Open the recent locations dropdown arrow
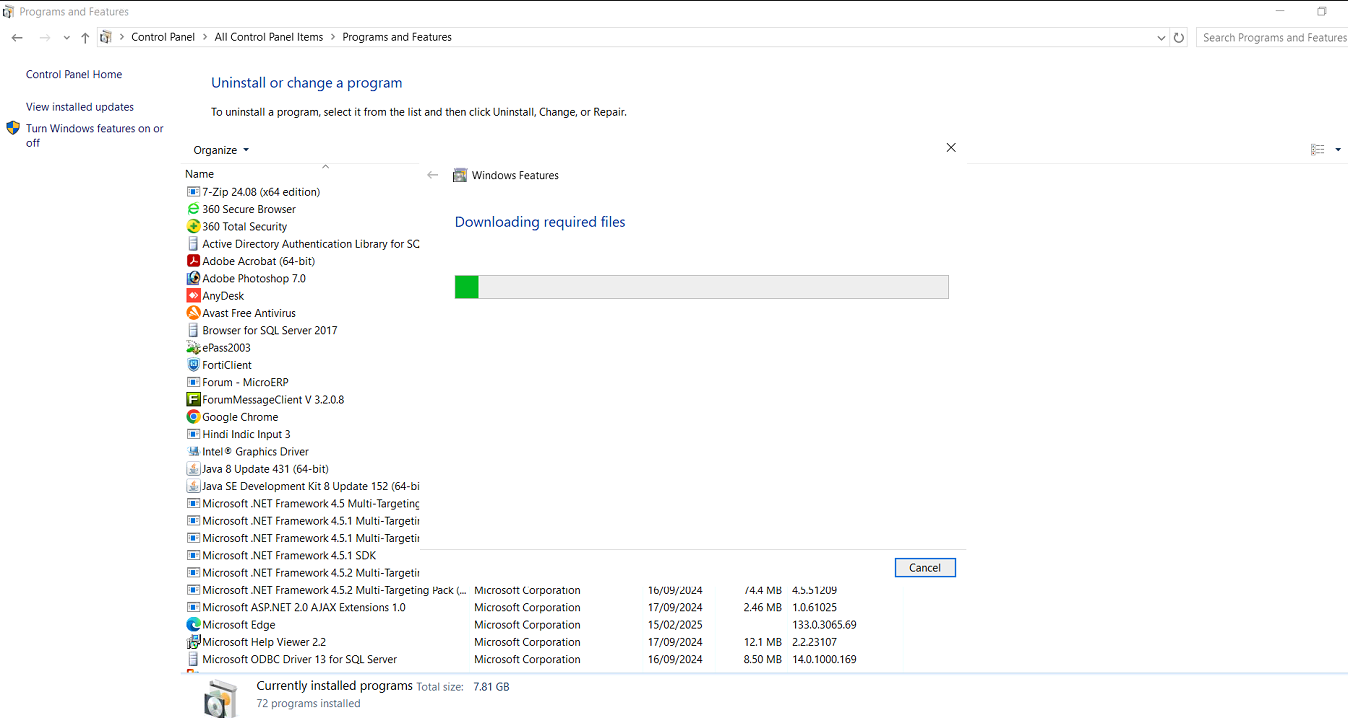1348x718 pixels. pyautogui.click(x=66, y=38)
